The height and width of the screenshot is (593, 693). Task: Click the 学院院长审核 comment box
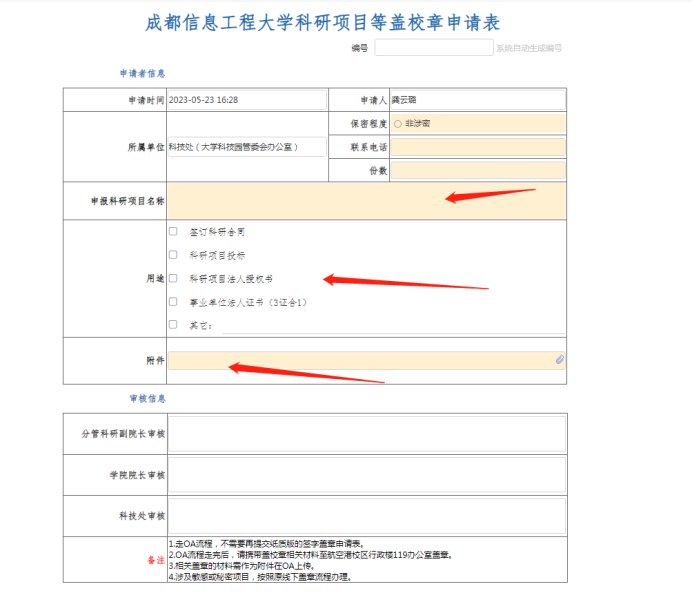pos(366,475)
